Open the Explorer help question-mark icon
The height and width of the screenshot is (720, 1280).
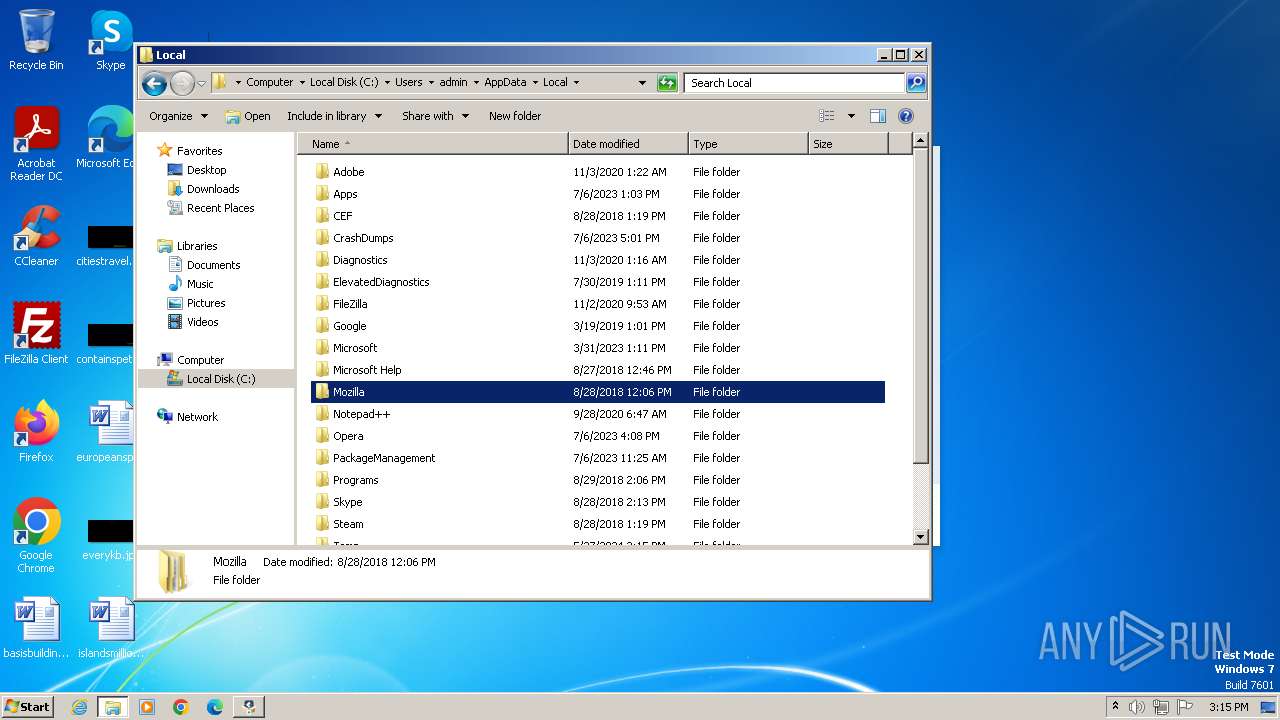(906, 116)
